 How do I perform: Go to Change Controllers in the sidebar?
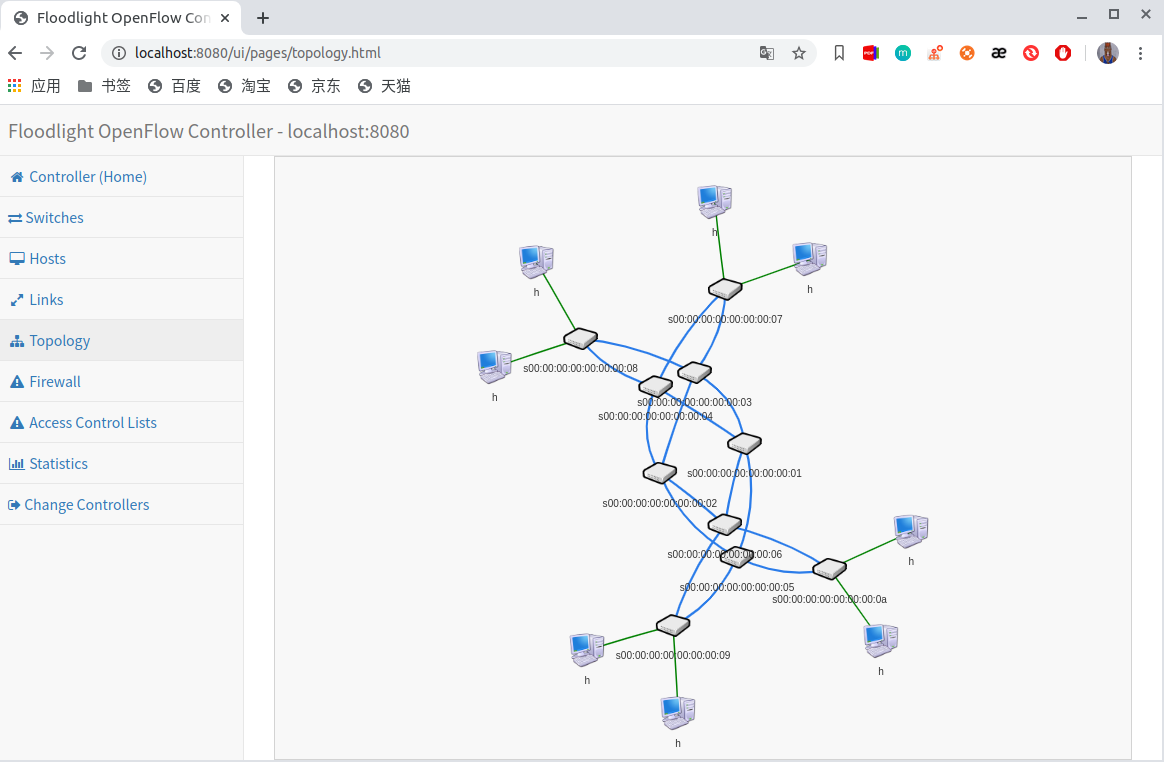78,504
